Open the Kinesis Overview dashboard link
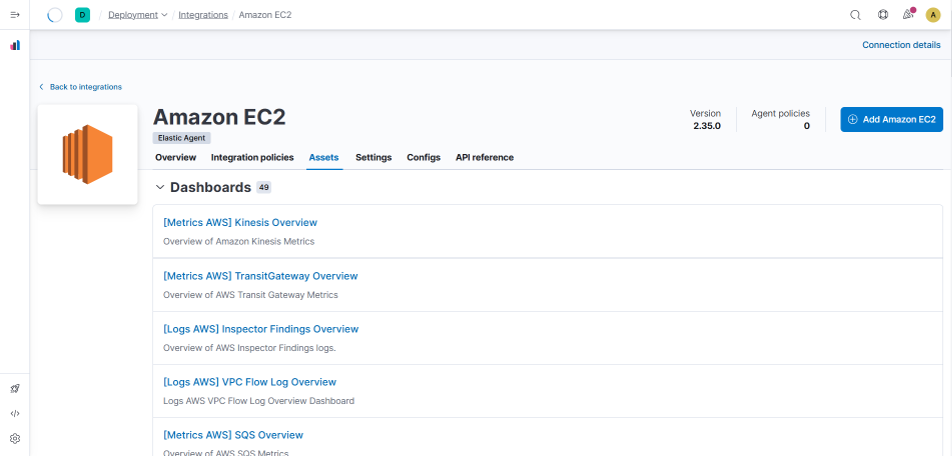 coord(240,222)
